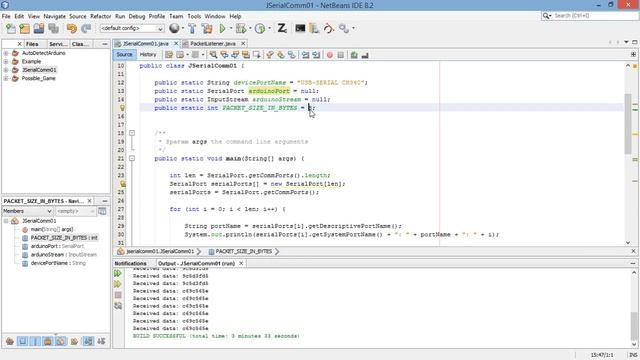Expand the JSerialComm01 project node
The height and width of the screenshot is (360, 640).
(6, 70)
